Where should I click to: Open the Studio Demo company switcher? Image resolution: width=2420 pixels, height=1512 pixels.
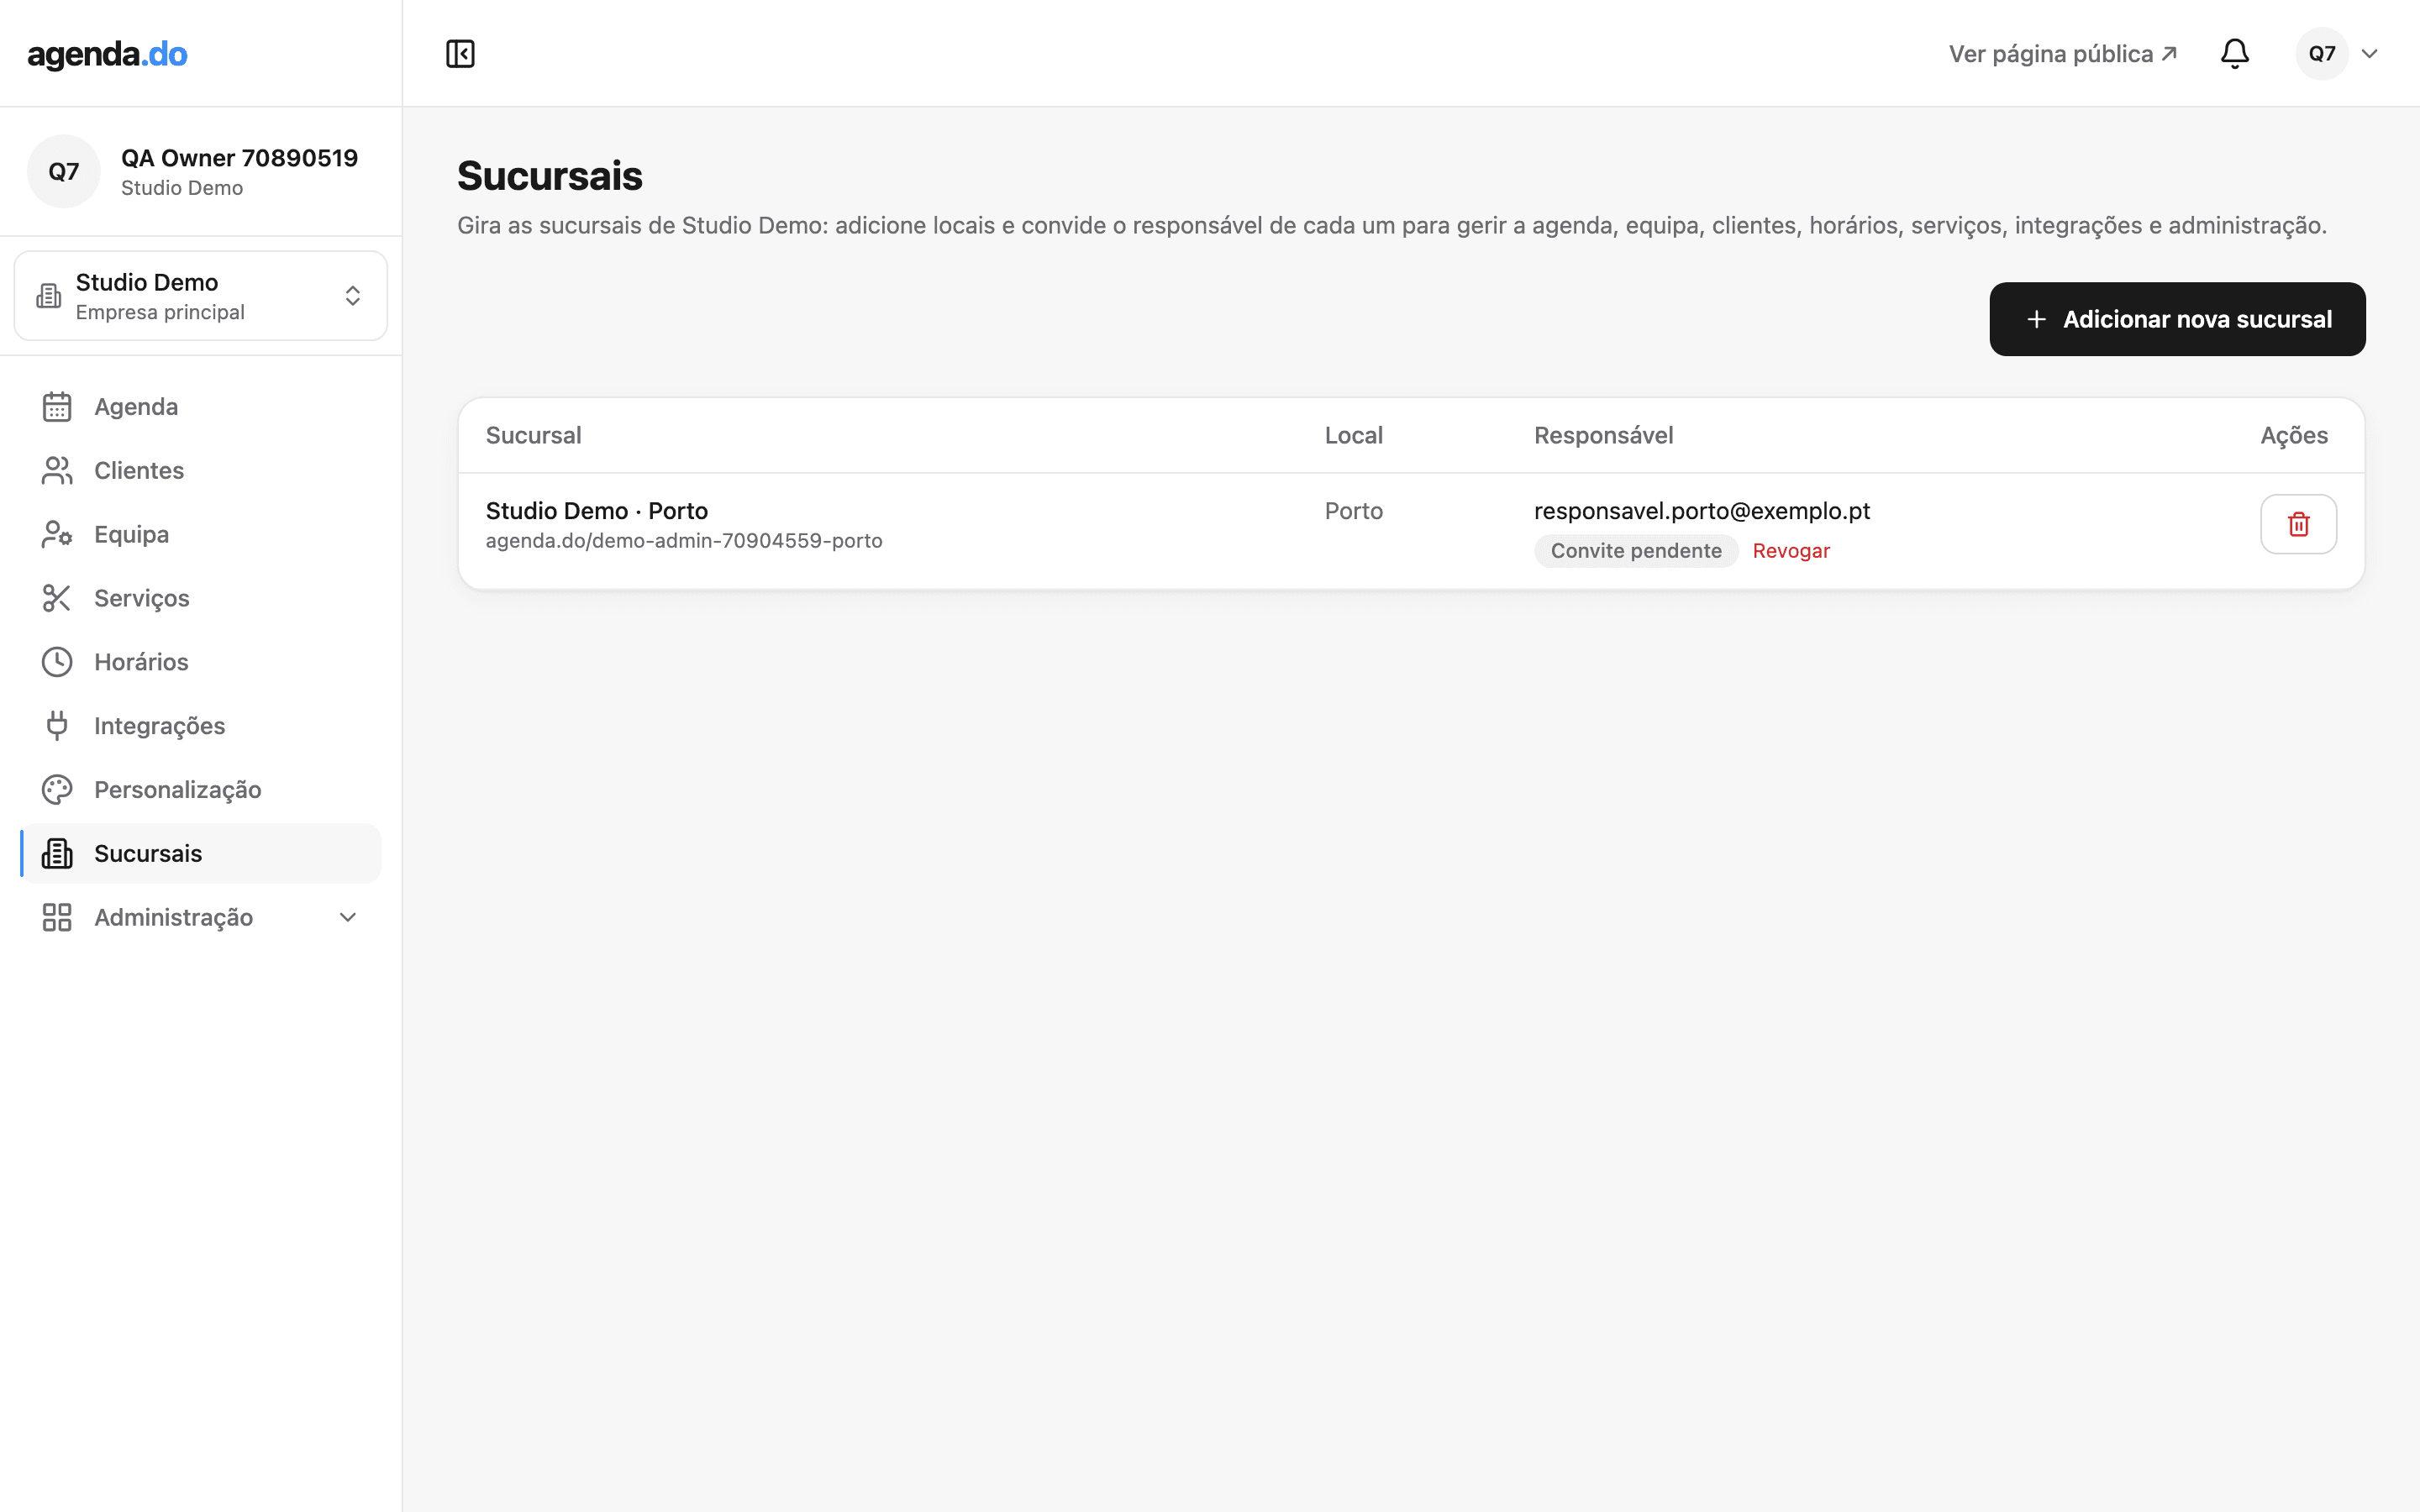201,296
